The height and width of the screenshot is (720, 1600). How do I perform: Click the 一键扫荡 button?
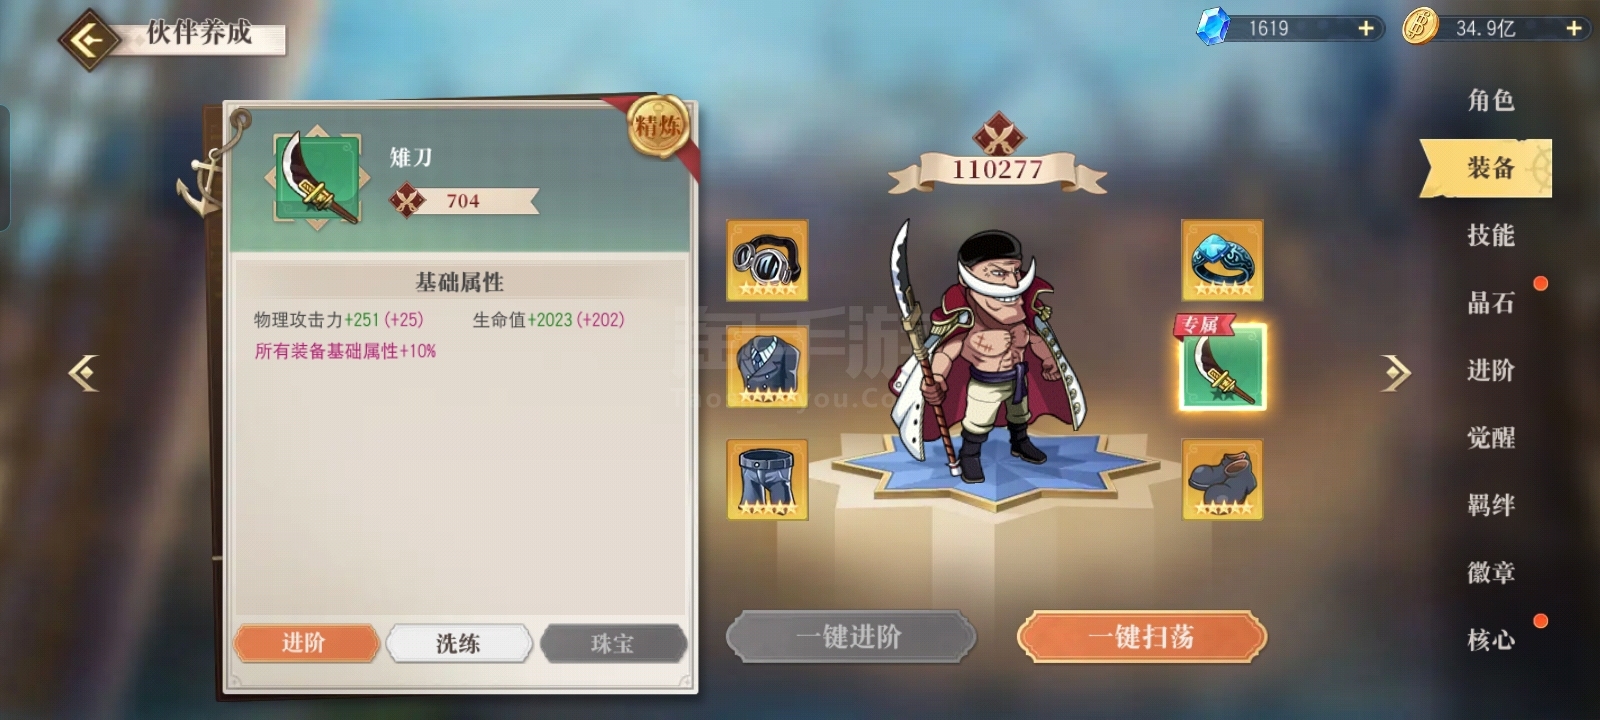(1141, 637)
